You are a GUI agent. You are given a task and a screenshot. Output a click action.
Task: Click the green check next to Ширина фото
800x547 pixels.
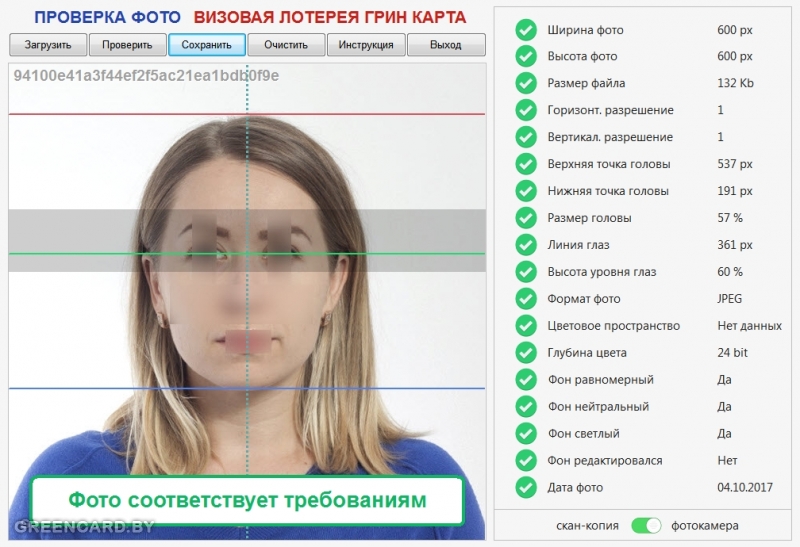(526, 30)
